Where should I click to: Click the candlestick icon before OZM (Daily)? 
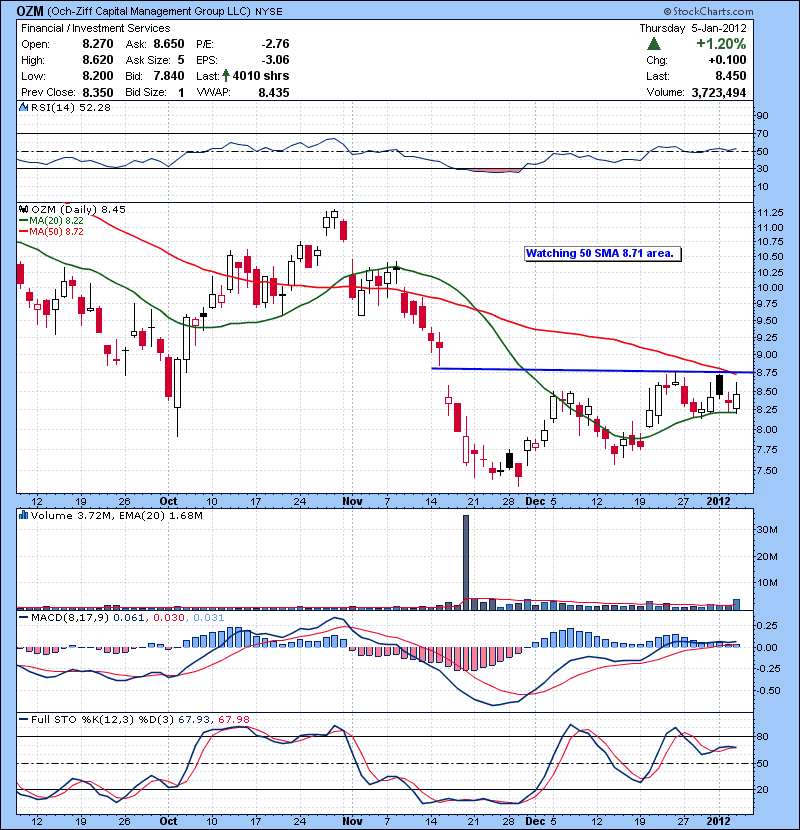click(x=24, y=210)
